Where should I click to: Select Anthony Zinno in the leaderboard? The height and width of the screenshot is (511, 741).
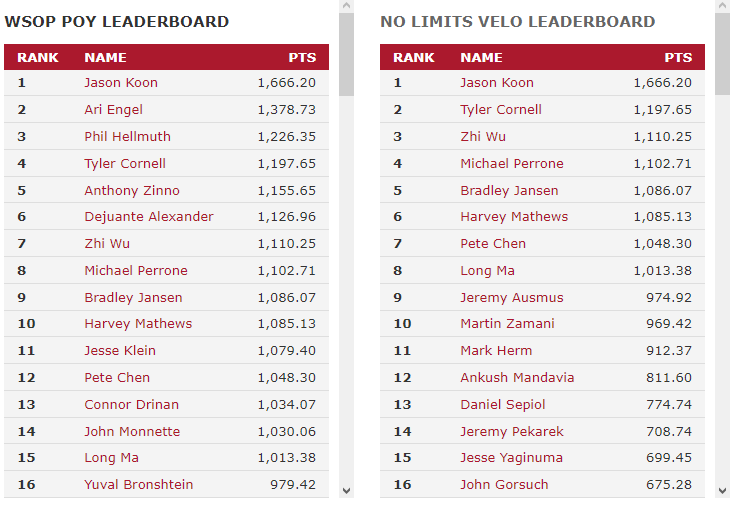coord(132,191)
